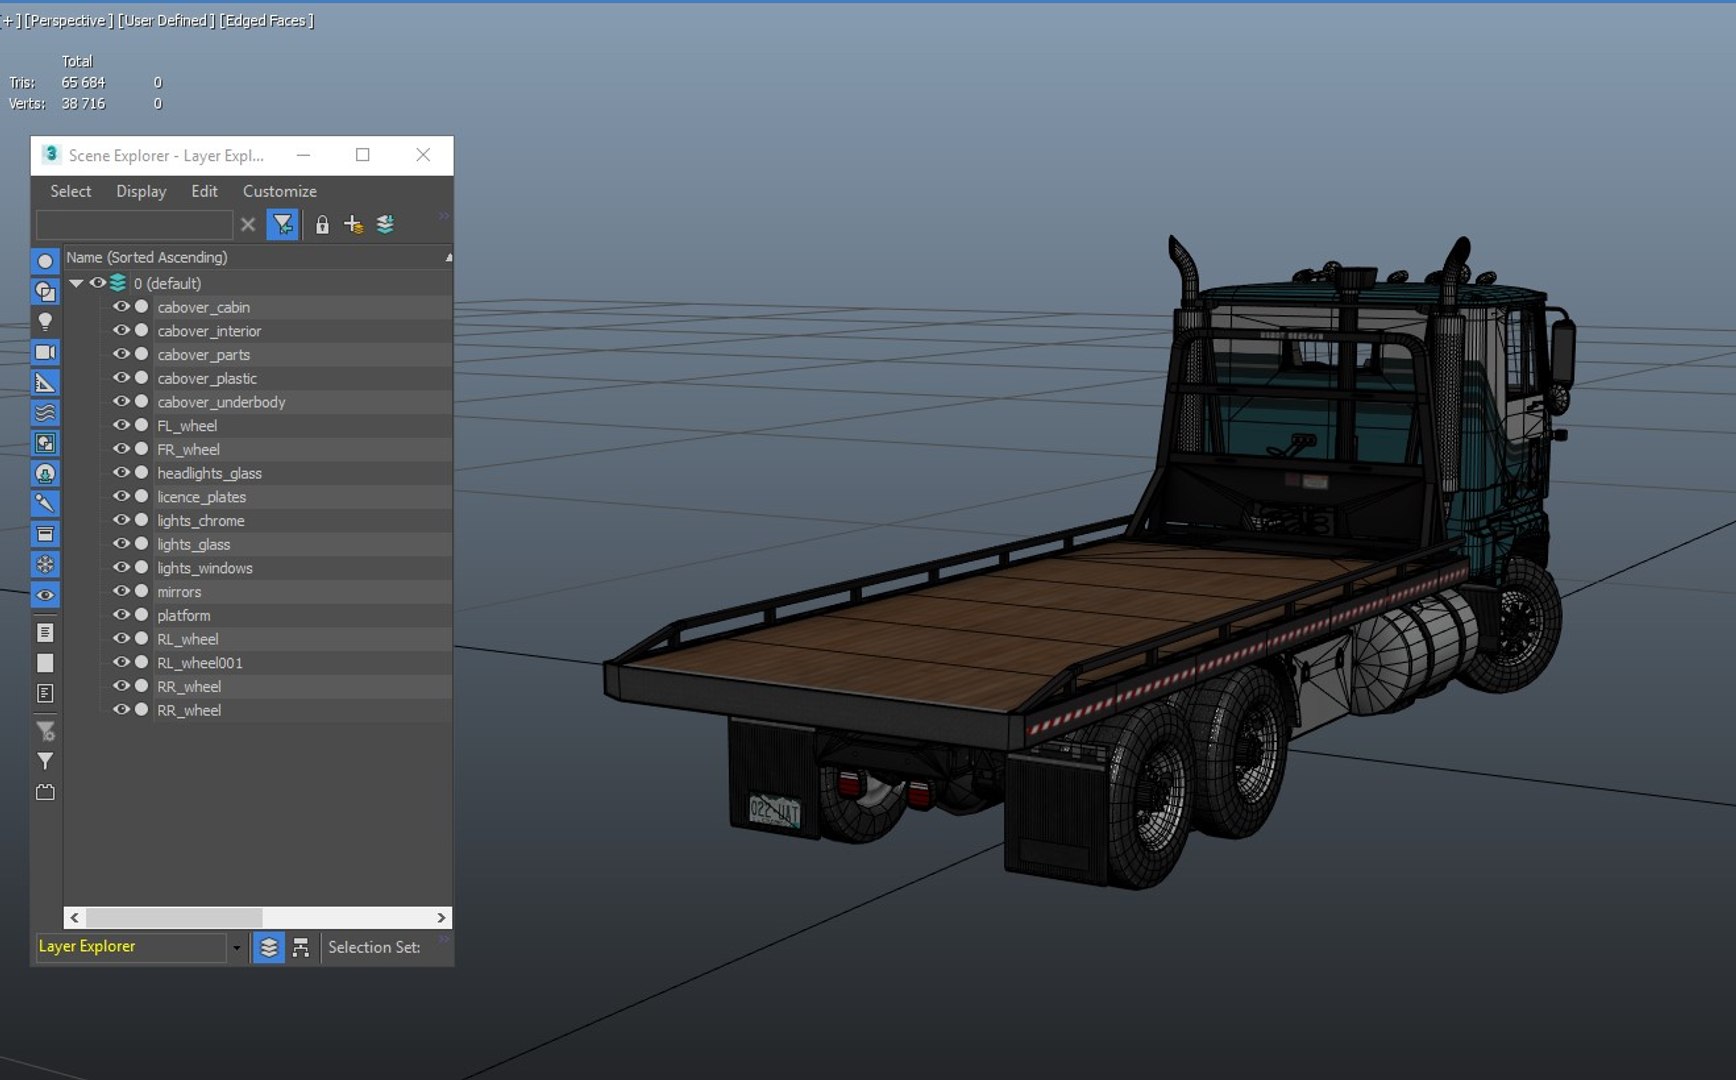
Task: Toggle Display Hidden objects eye icon
Action: click(x=45, y=595)
